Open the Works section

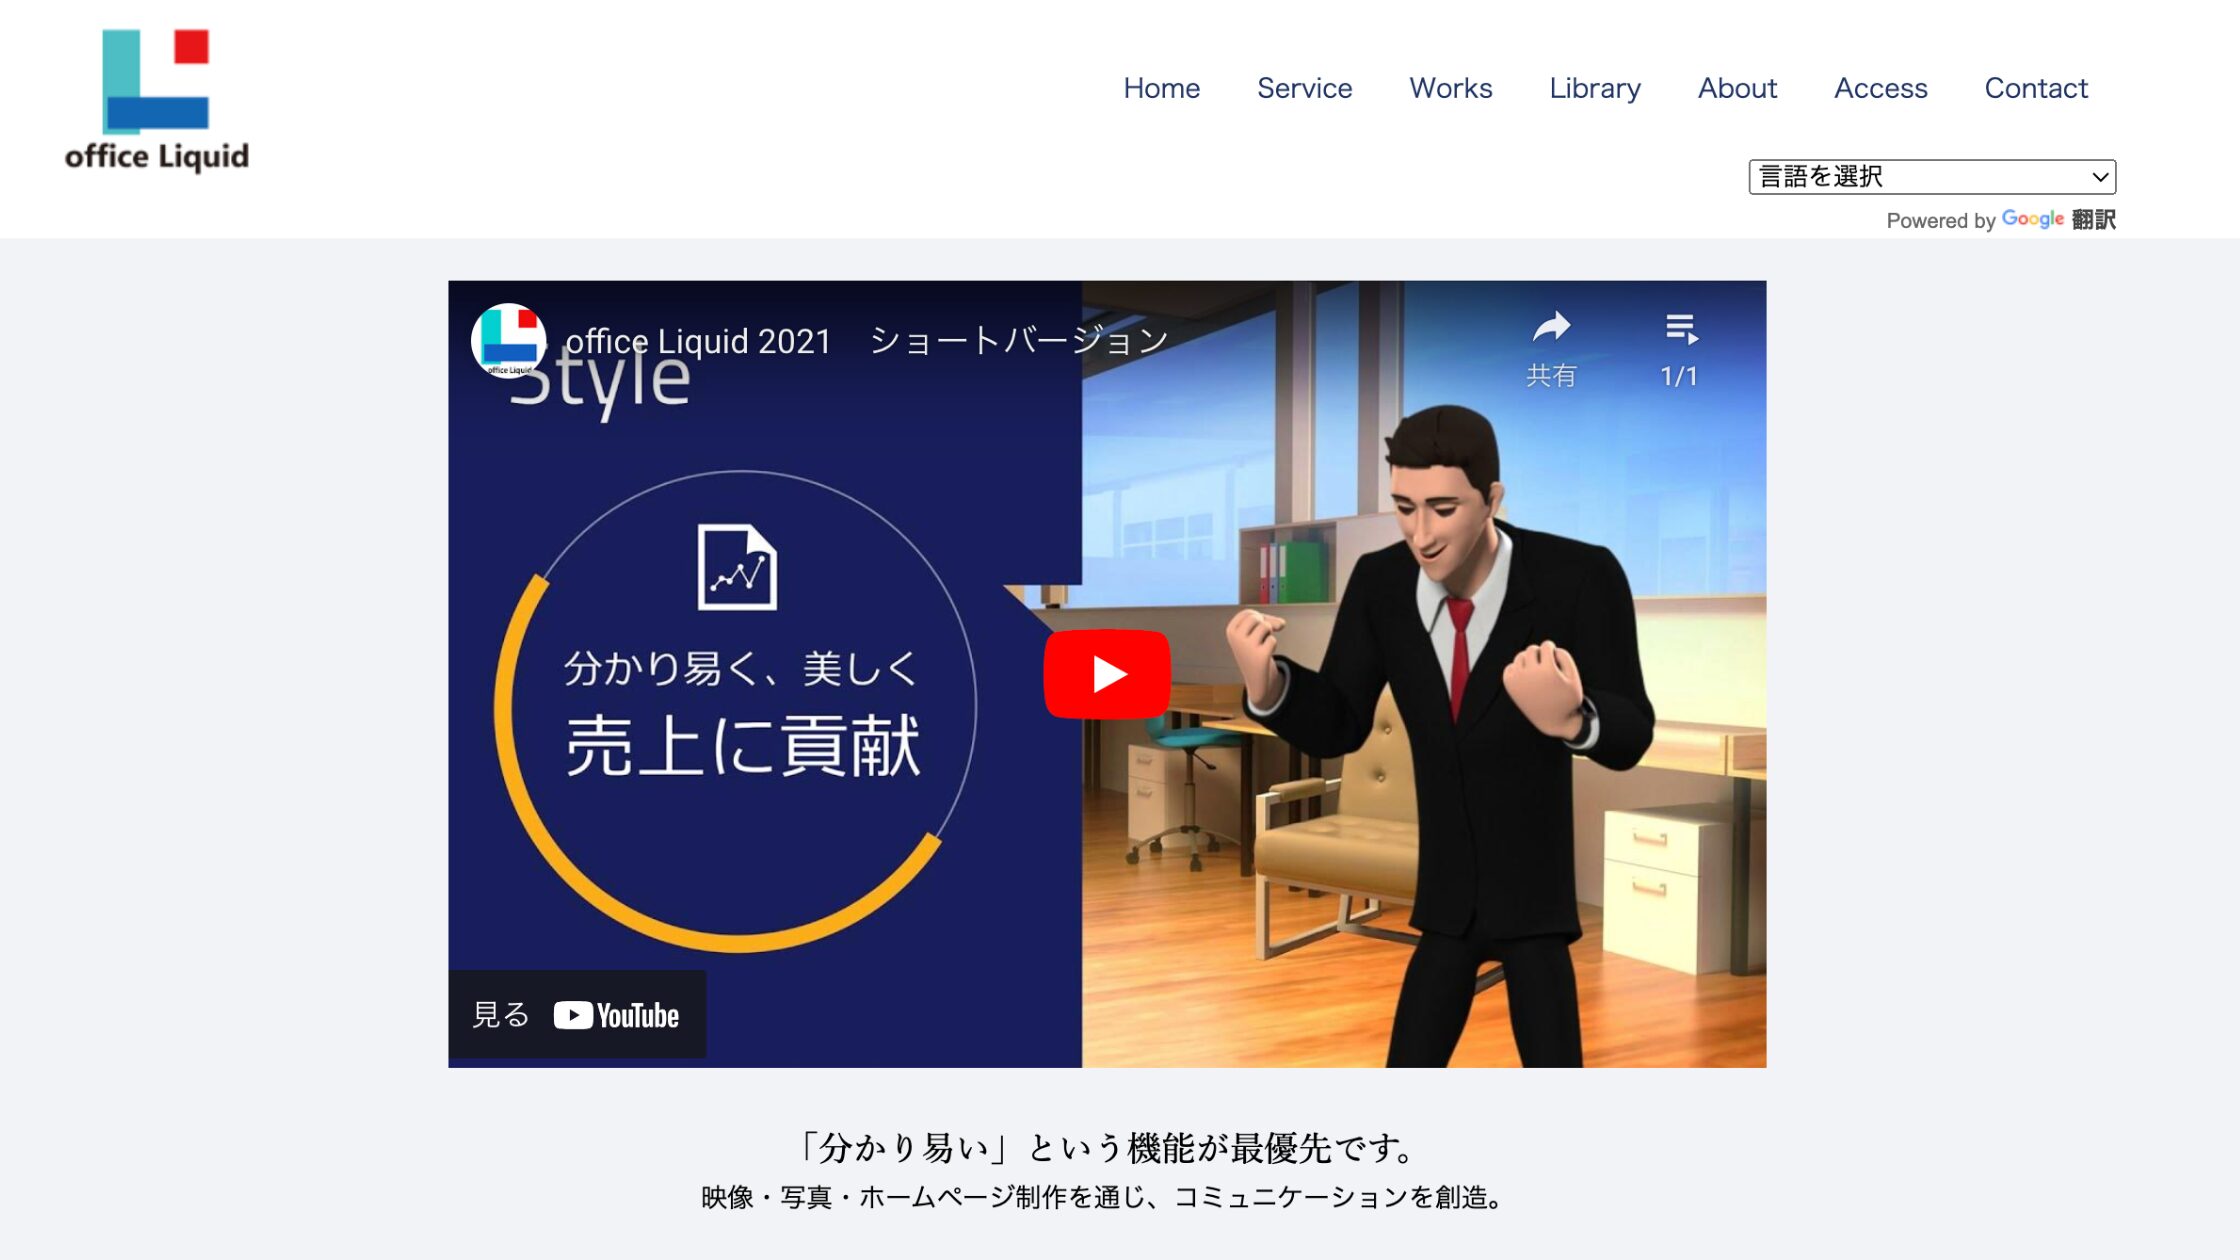pyautogui.click(x=1450, y=88)
